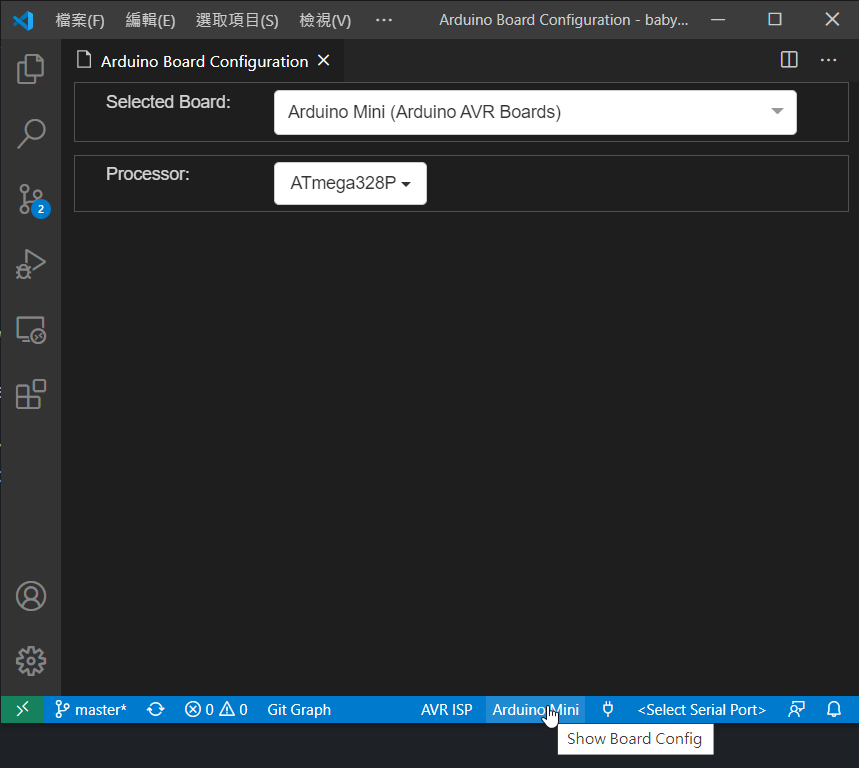Open the ATmega328P processor dropdown
This screenshot has height=768, width=859.
coord(350,183)
